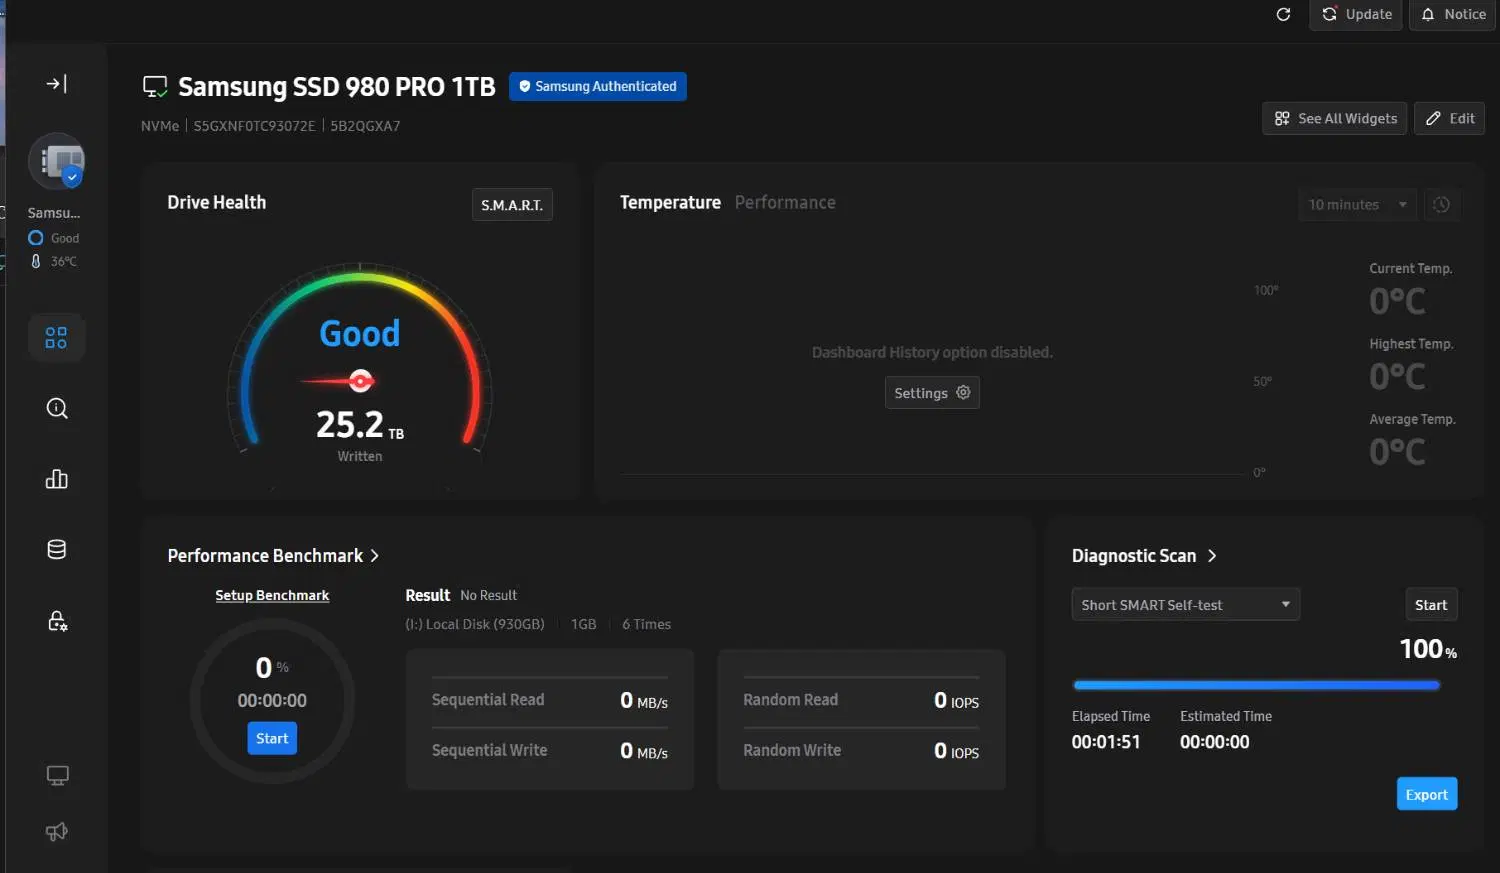Open the Notice bell button
1500x873 pixels.
click(1453, 14)
